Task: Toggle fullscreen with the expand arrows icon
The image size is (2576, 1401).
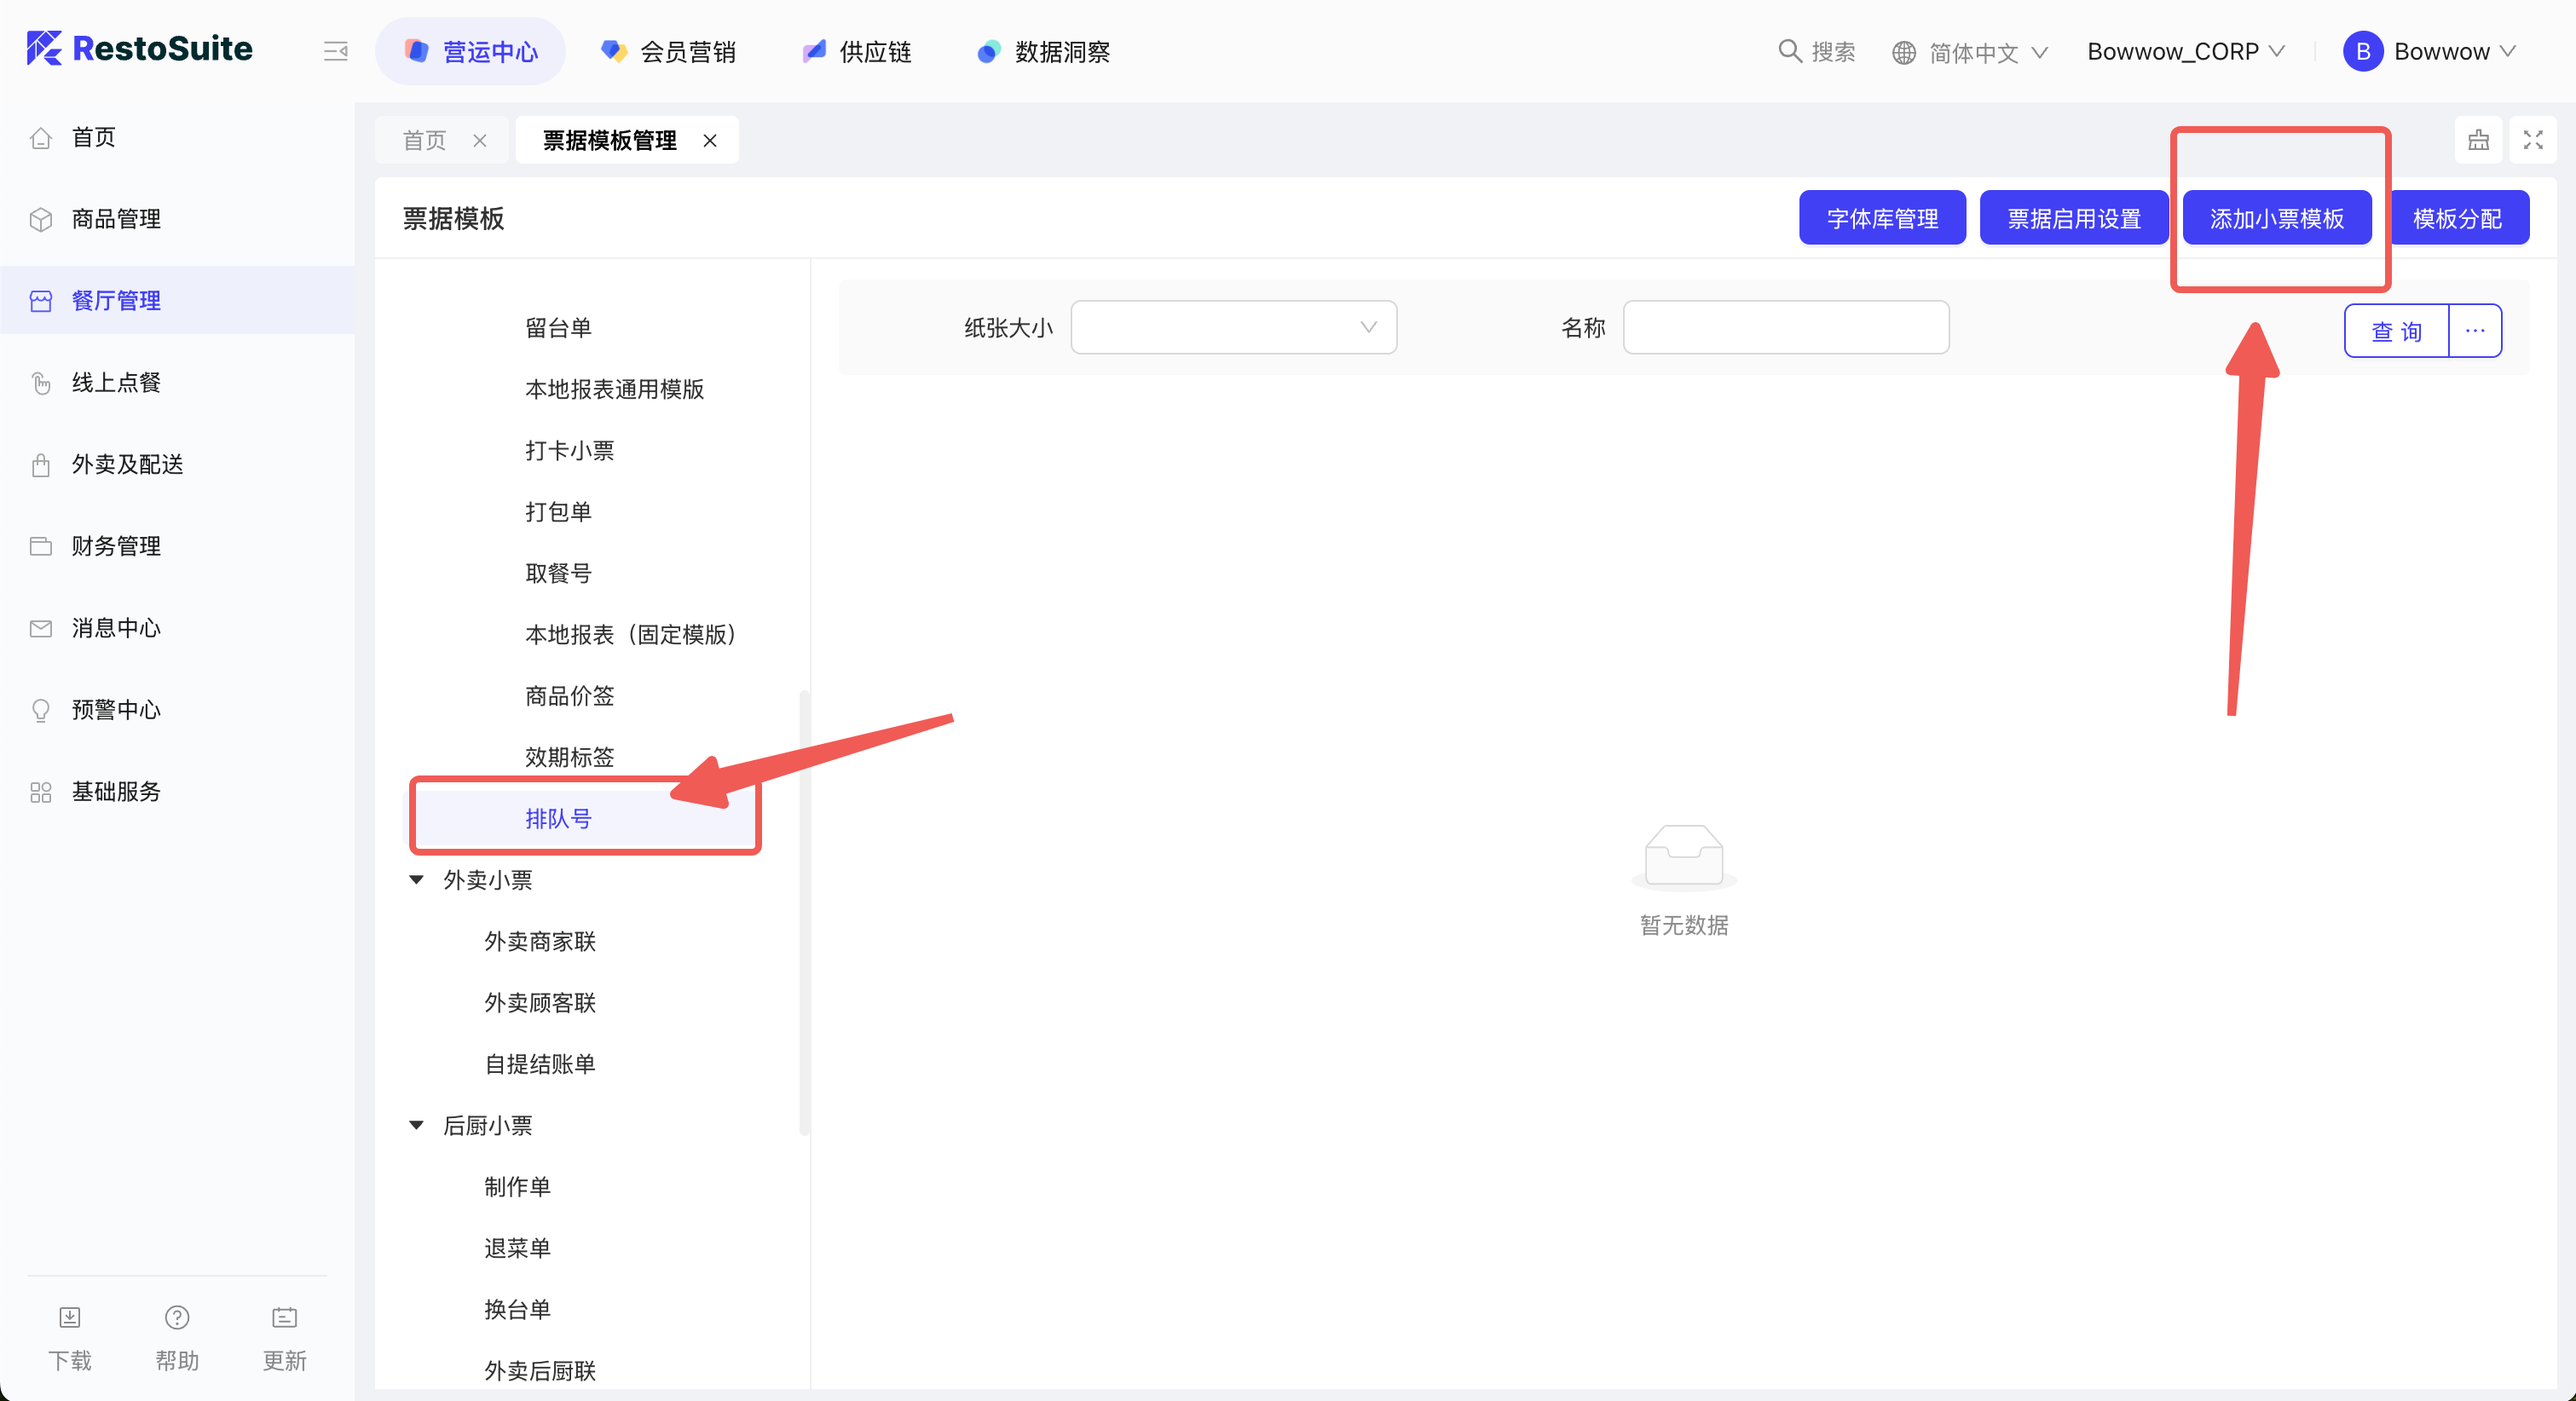Action: click(2533, 140)
